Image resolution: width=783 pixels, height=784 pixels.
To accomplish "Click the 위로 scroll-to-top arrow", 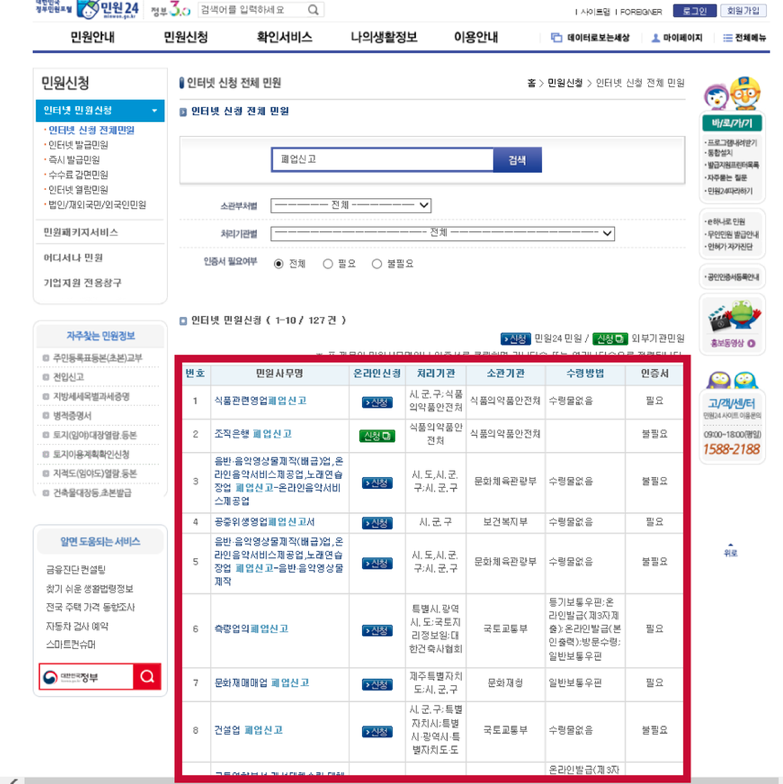I will (731, 550).
